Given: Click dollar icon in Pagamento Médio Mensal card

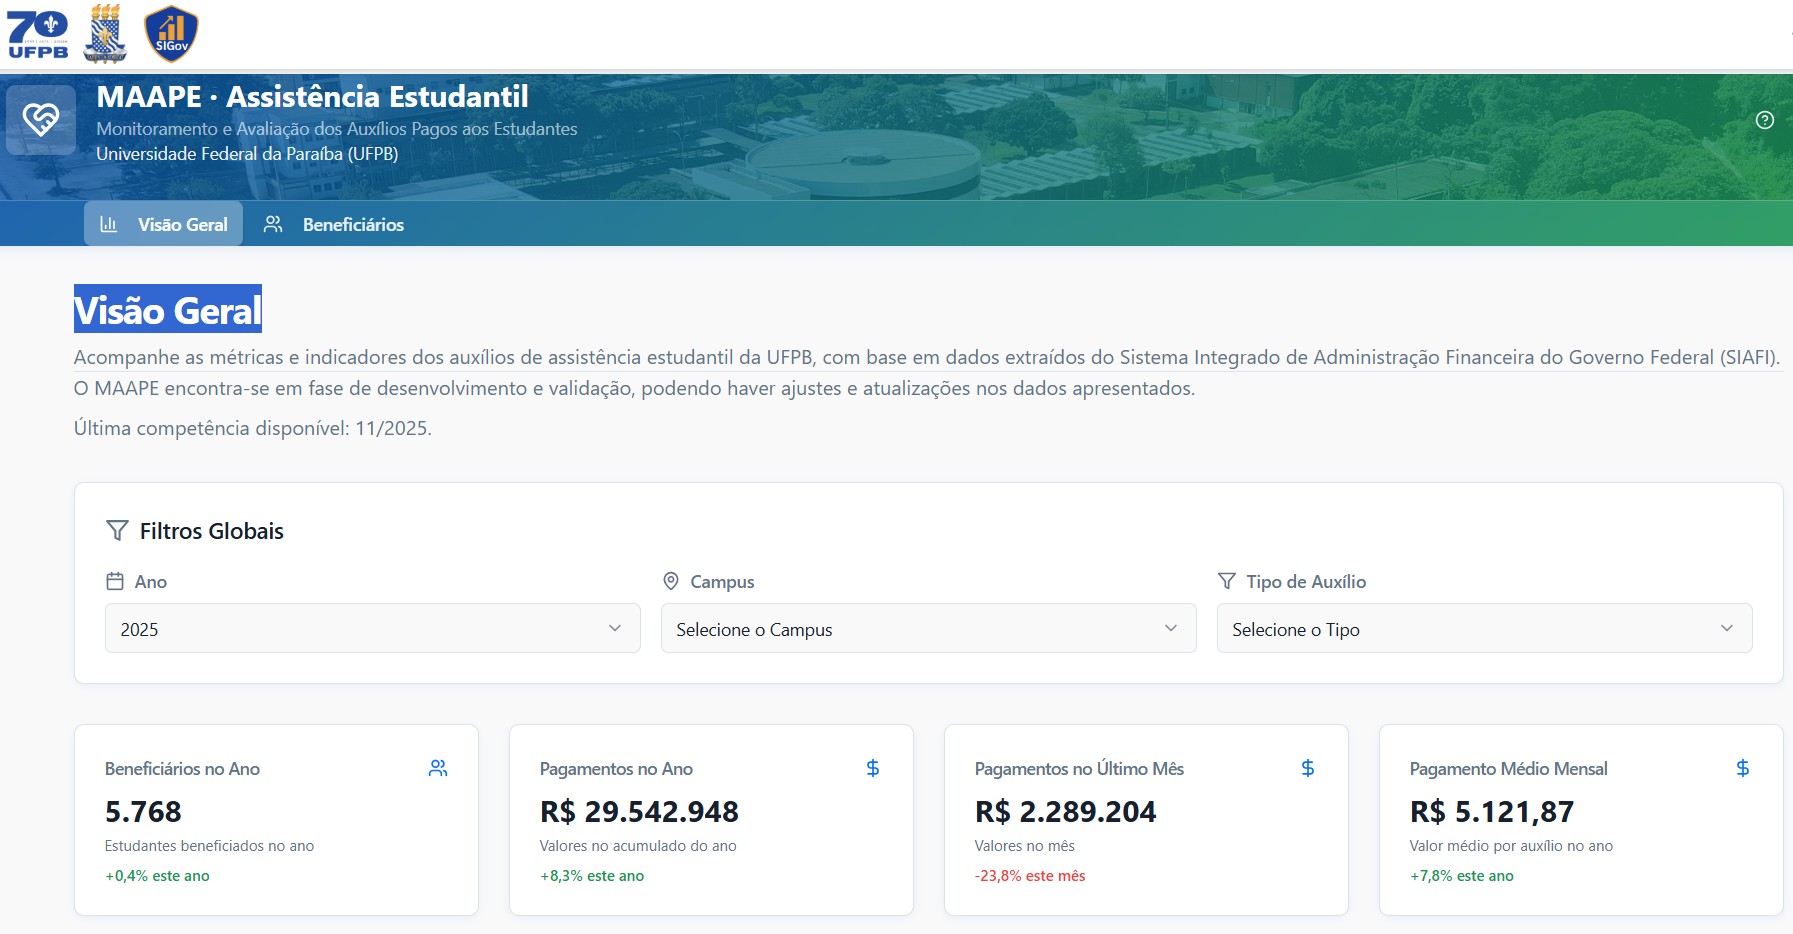Looking at the screenshot, I should 1742,768.
